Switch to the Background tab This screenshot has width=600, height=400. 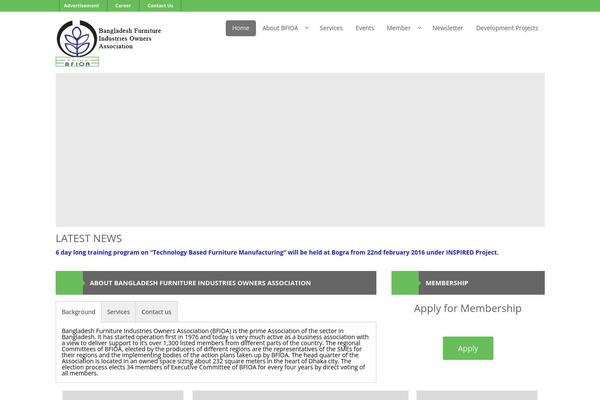pyautogui.click(x=78, y=312)
